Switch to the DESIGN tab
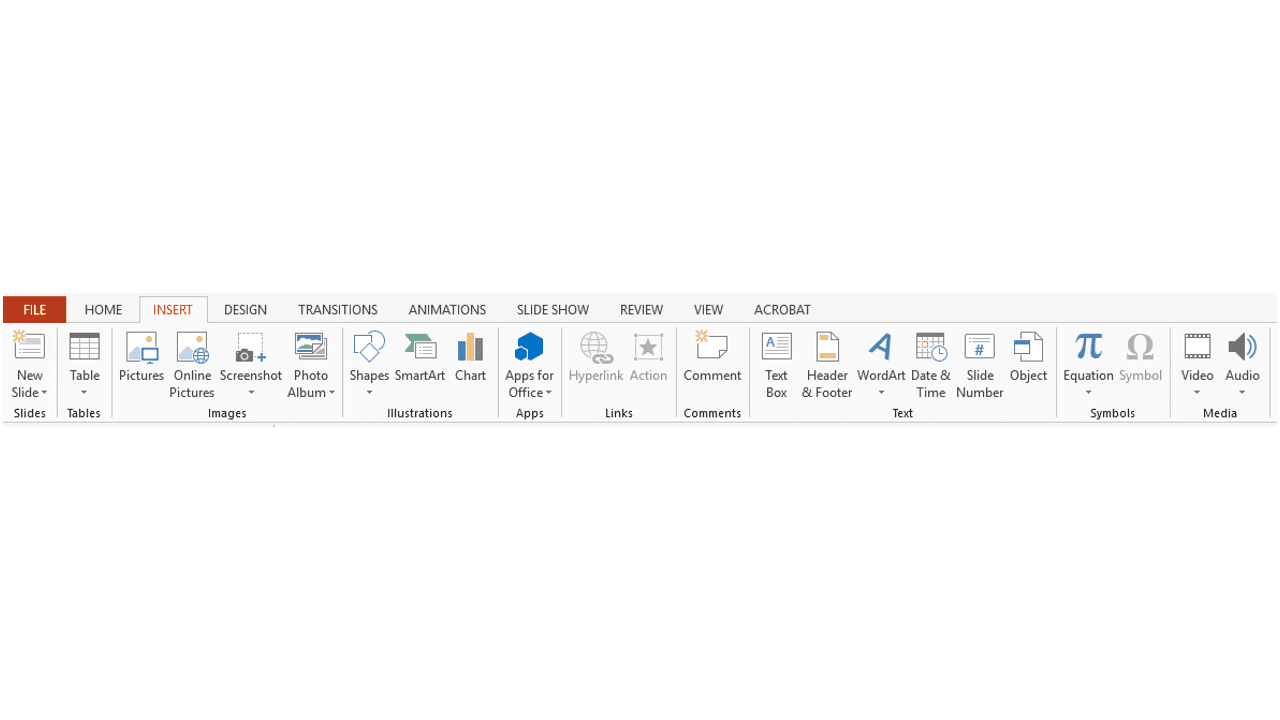Viewport: 1280px width, 720px height. [x=245, y=309]
